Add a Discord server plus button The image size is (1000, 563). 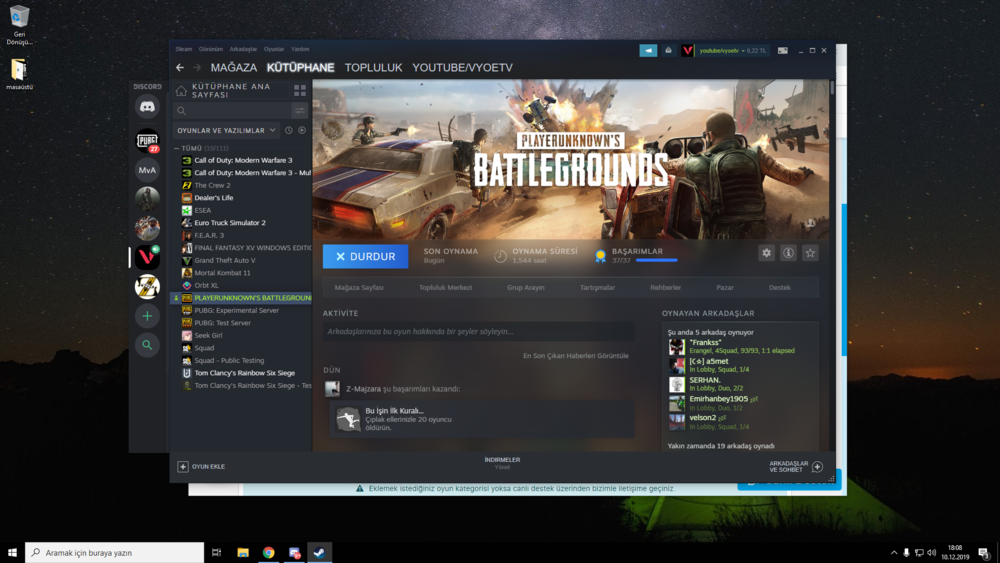pos(147,316)
